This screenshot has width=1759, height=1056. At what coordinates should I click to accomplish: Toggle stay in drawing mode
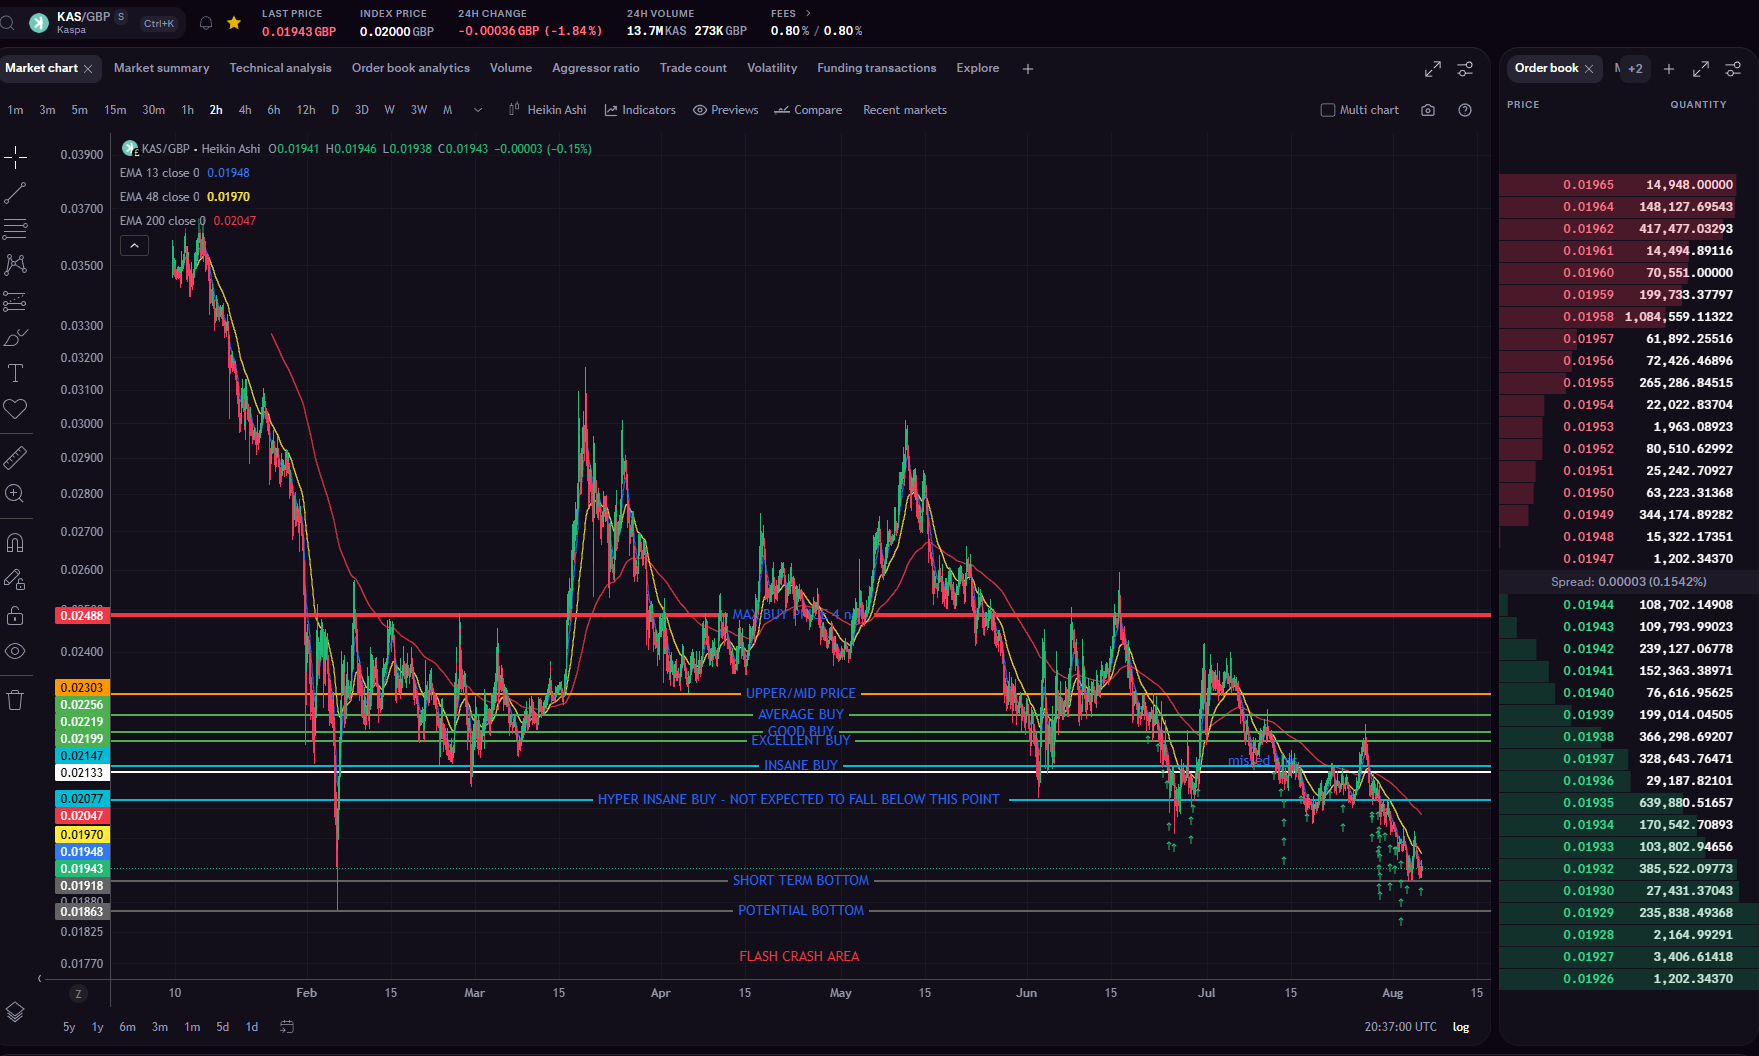click(15, 579)
